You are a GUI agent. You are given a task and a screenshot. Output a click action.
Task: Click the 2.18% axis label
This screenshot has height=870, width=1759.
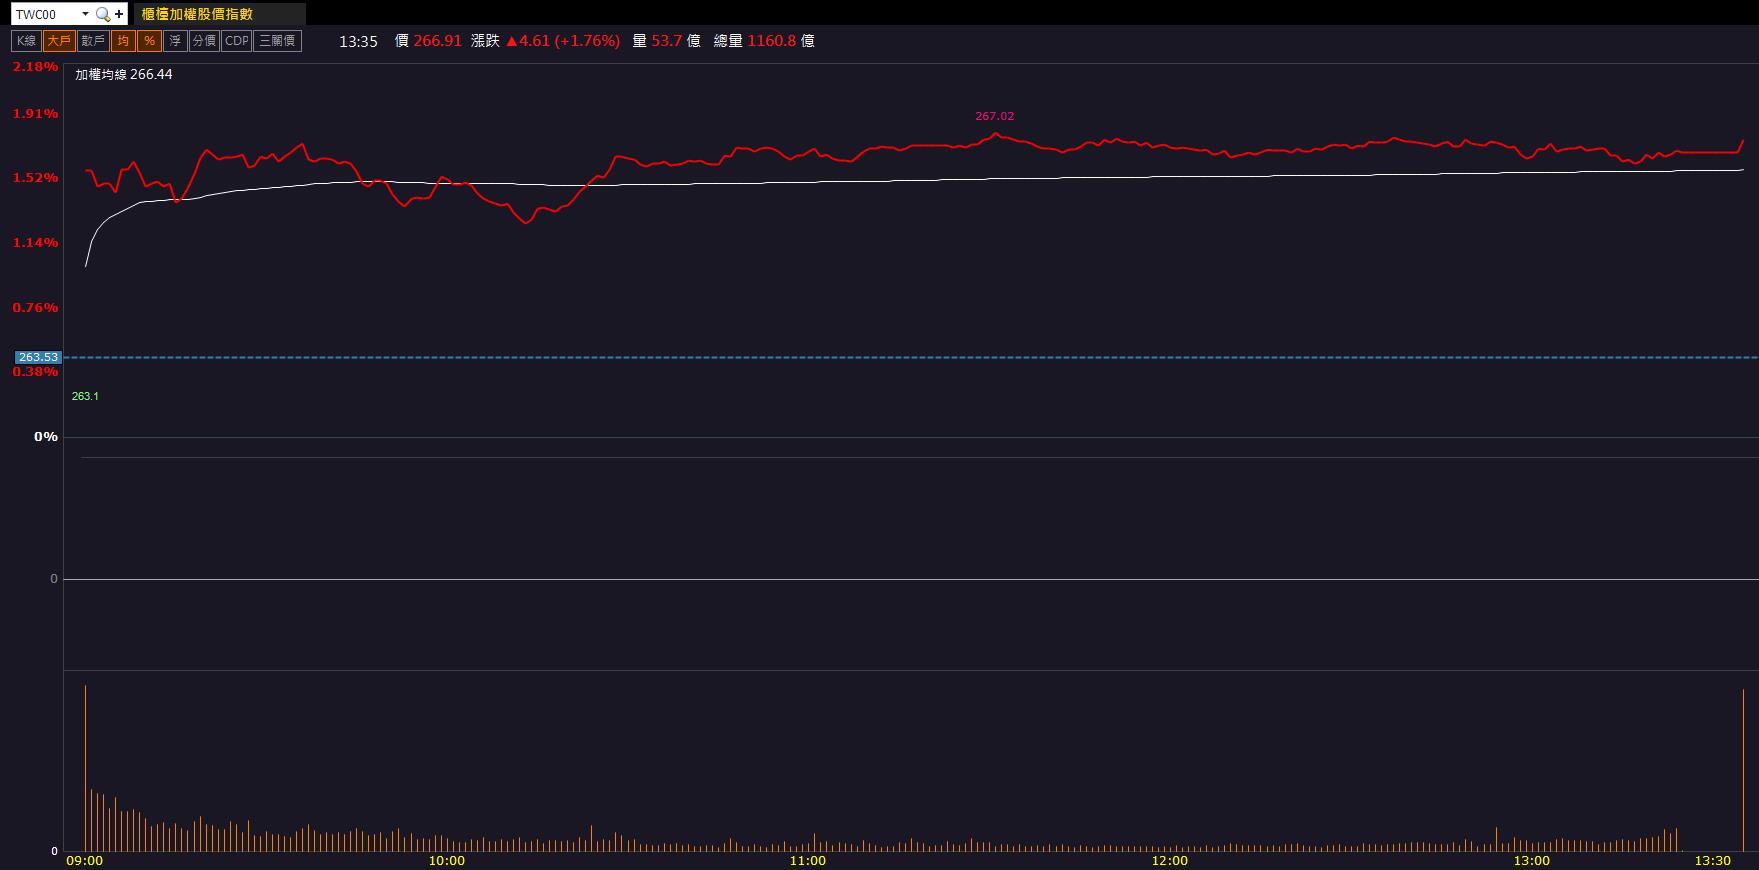pyautogui.click(x=35, y=67)
